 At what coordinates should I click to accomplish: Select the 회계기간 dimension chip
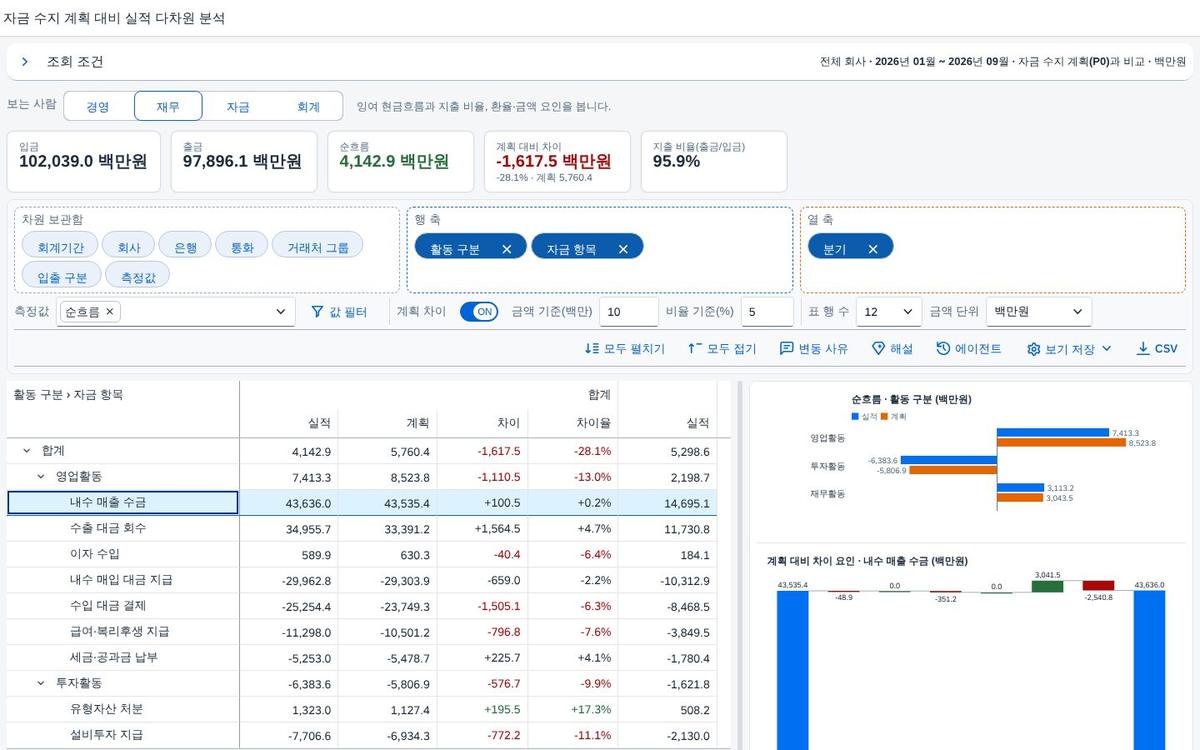tap(60, 247)
